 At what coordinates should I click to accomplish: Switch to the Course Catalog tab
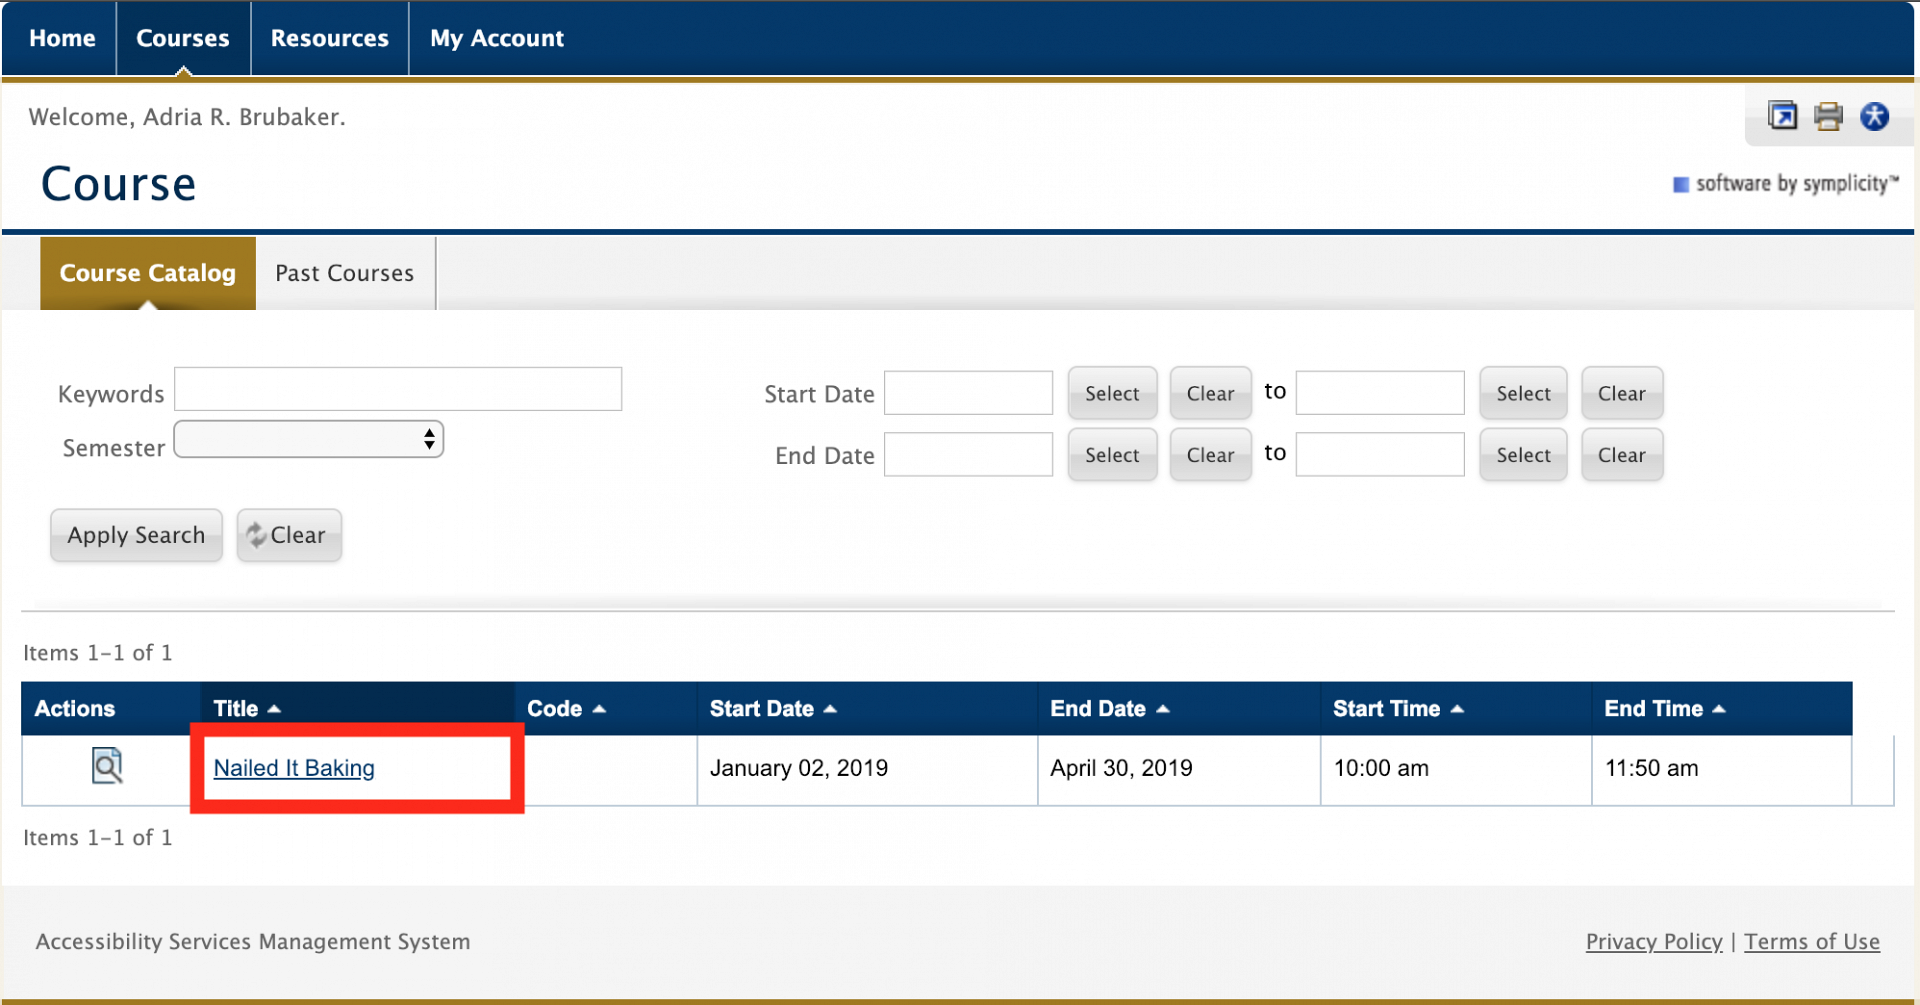148,273
